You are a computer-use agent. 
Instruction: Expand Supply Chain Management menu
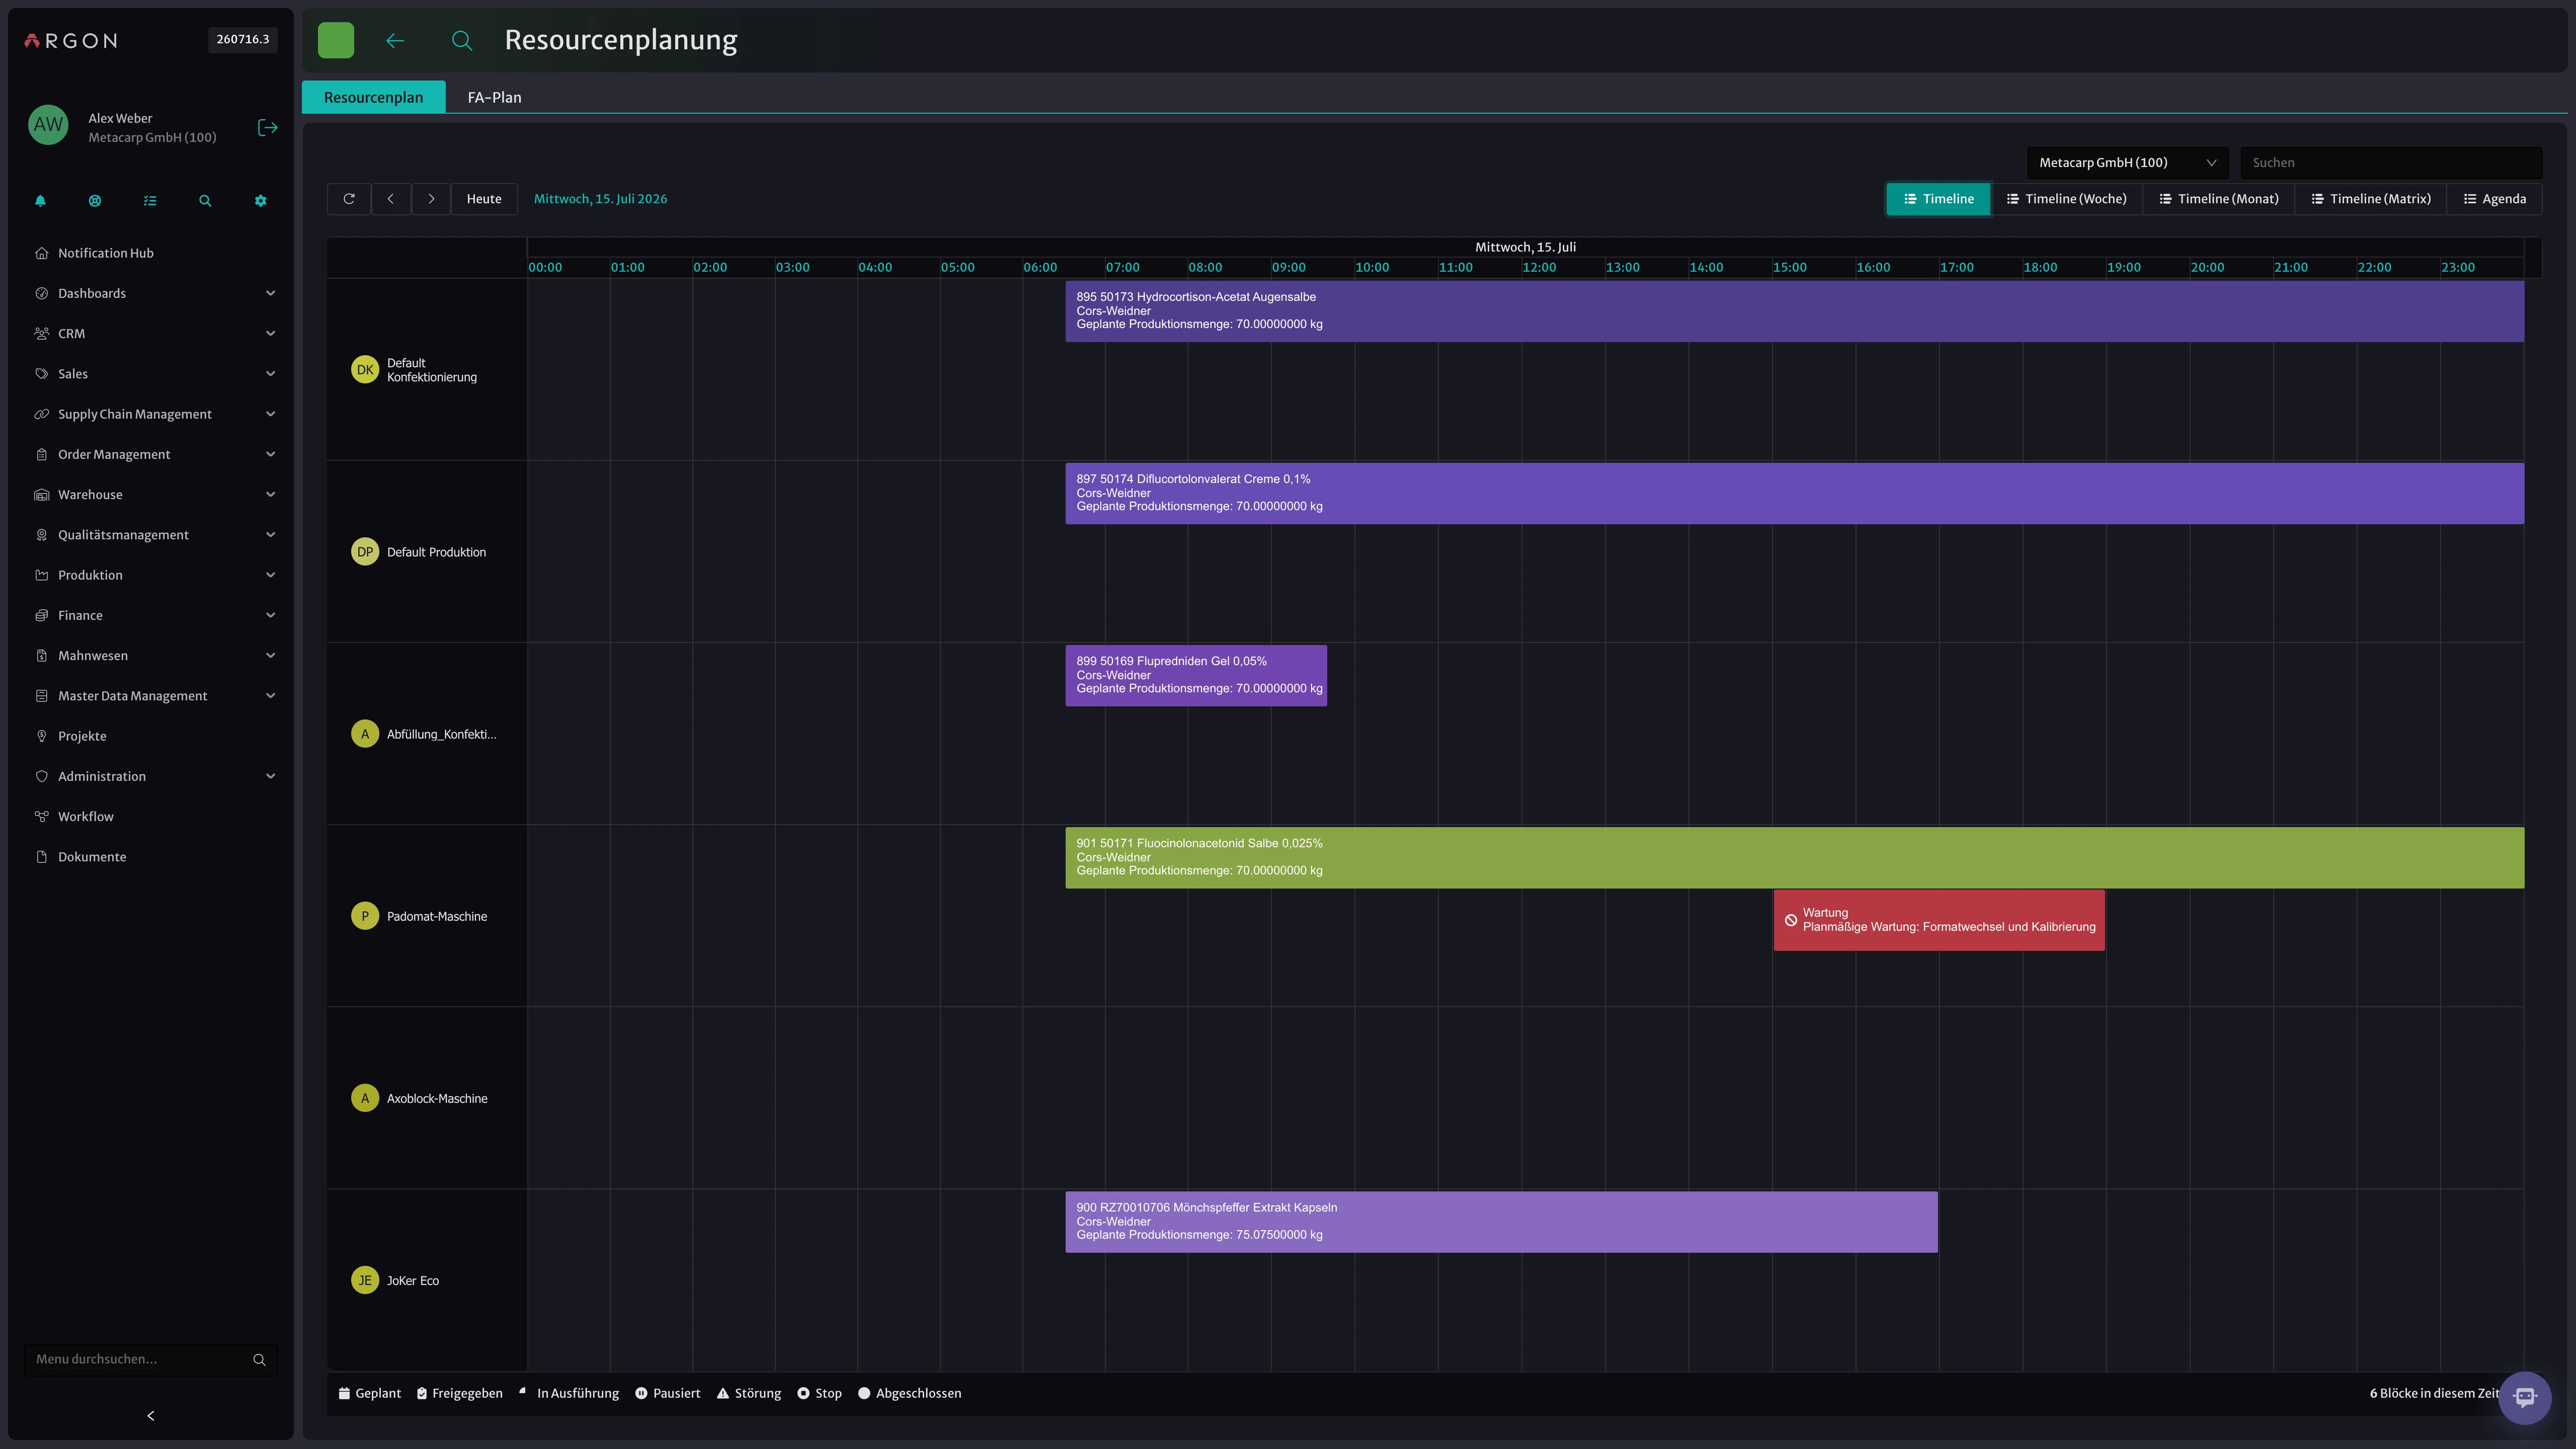click(151, 414)
